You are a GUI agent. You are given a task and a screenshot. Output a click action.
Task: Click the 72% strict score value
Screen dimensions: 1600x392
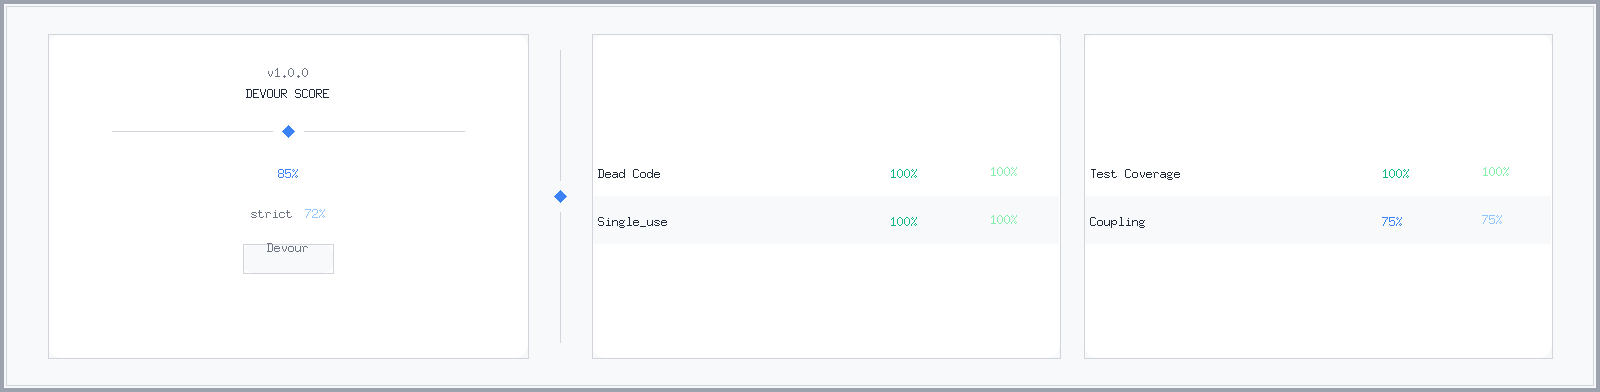pyautogui.click(x=315, y=214)
